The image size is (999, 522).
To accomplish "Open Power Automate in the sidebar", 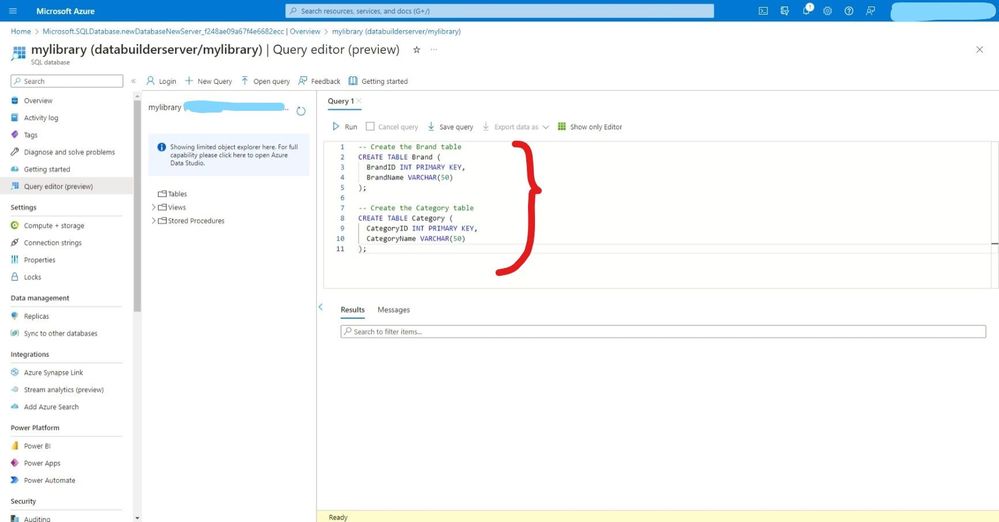I will 50,481.
